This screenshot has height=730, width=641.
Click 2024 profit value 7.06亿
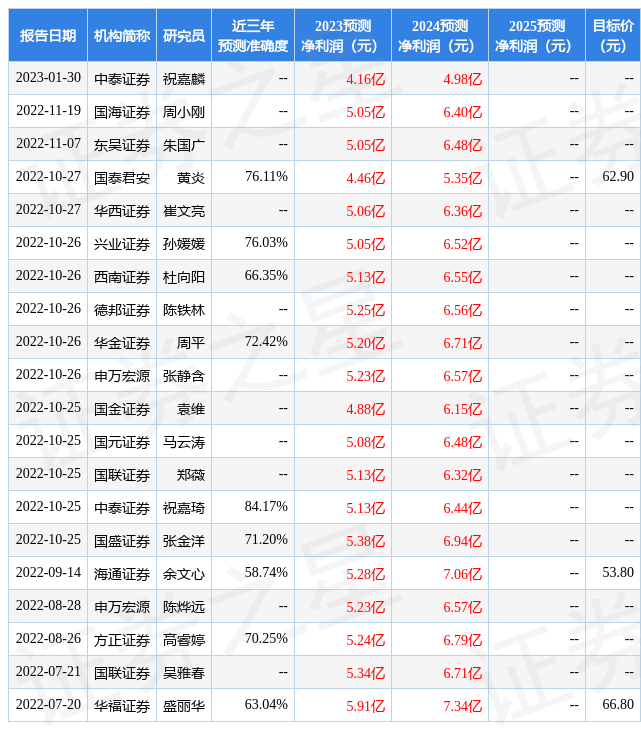pyautogui.click(x=462, y=574)
